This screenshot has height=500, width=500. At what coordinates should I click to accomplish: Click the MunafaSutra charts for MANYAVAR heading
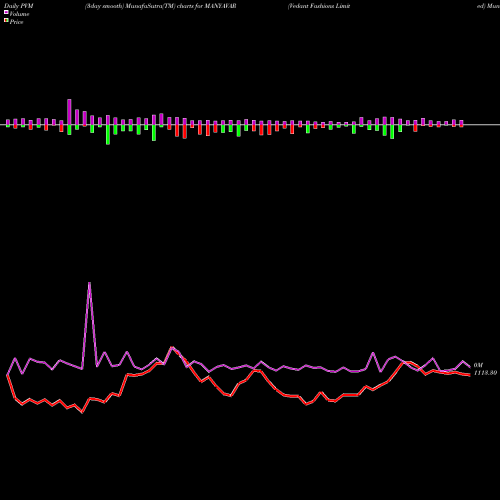[161, 6]
